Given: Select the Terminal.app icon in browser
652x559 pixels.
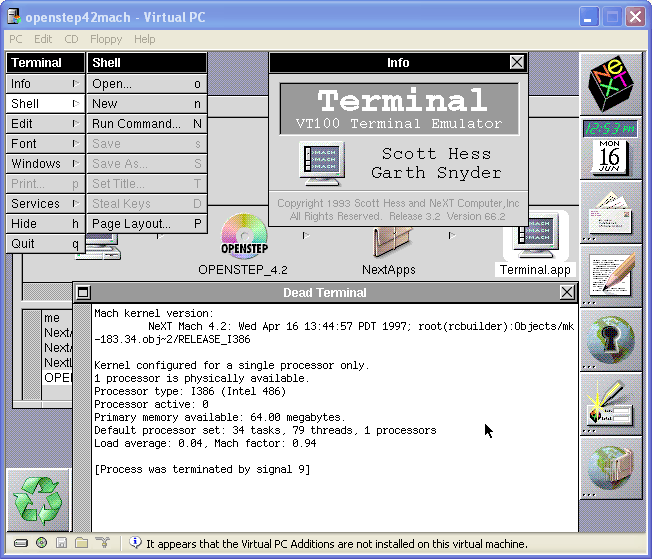Looking at the screenshot, I should click(x=536, y=235).
